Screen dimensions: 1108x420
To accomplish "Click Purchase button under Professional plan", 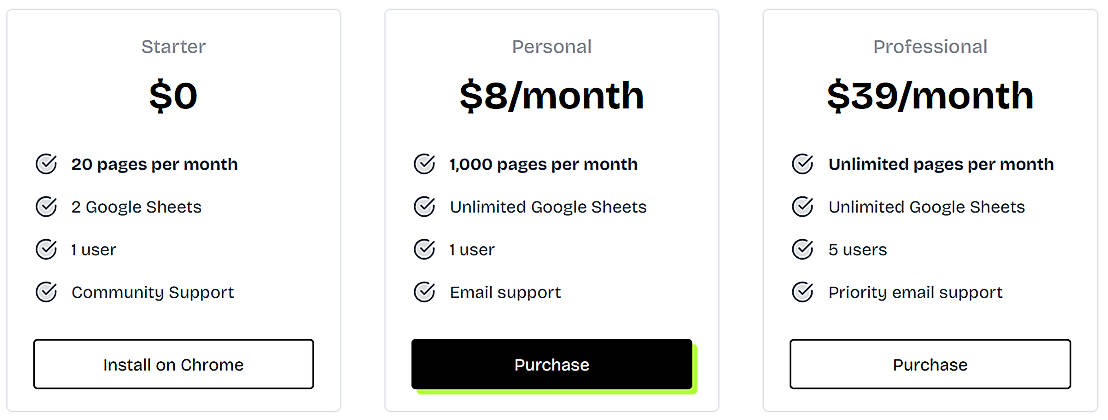I will coord(930,365).
